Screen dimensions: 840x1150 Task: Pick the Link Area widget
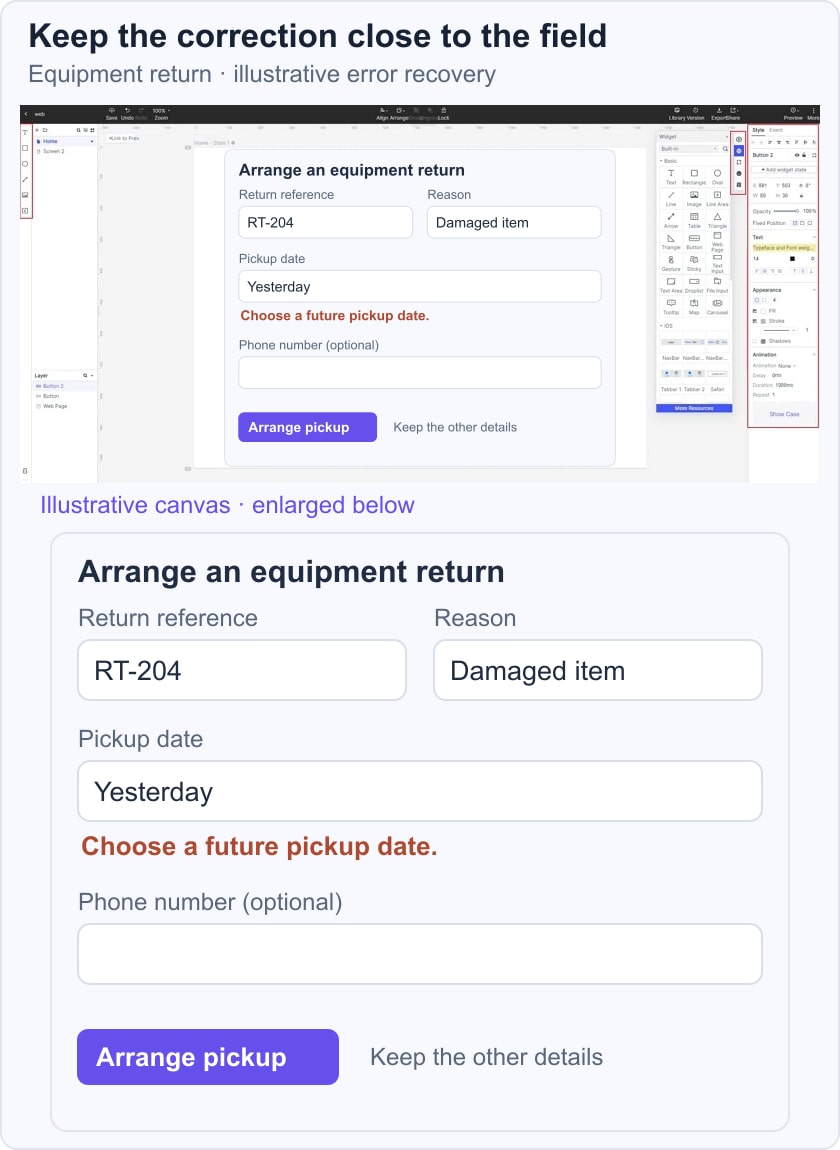[717, 198]
